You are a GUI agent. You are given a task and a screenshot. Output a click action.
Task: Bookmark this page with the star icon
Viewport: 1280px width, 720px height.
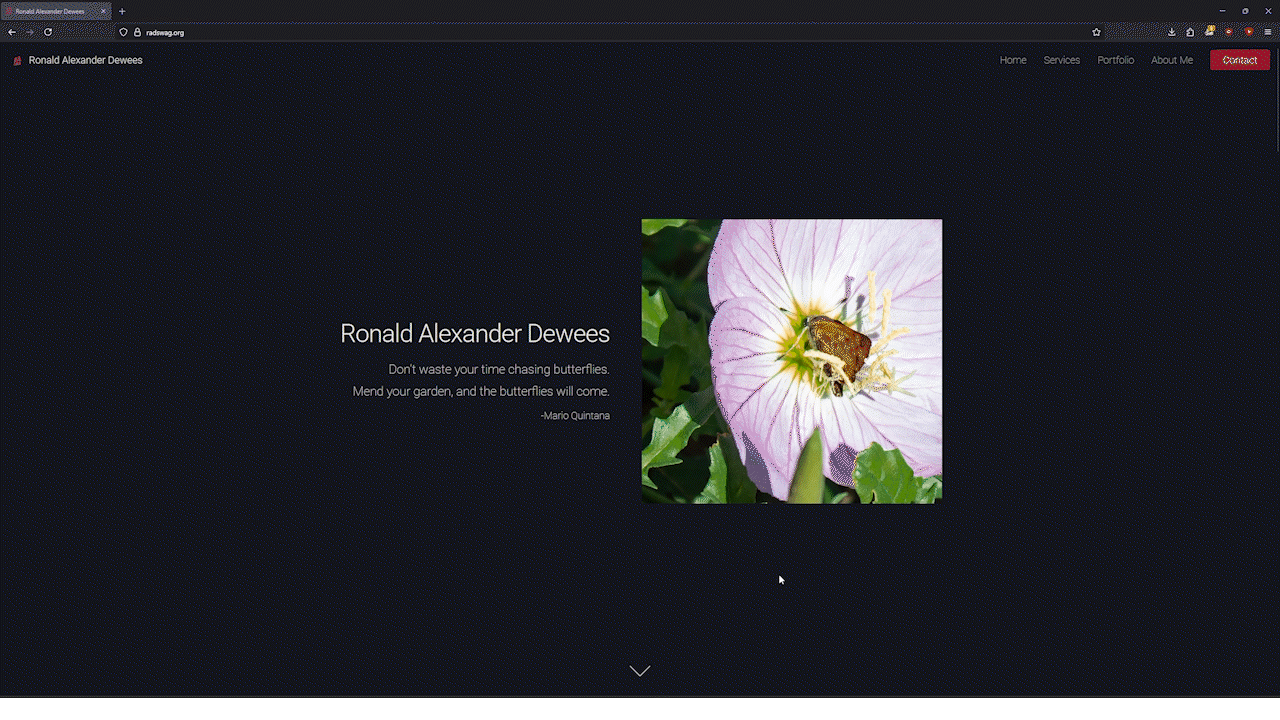click(x=1096, y=32)
